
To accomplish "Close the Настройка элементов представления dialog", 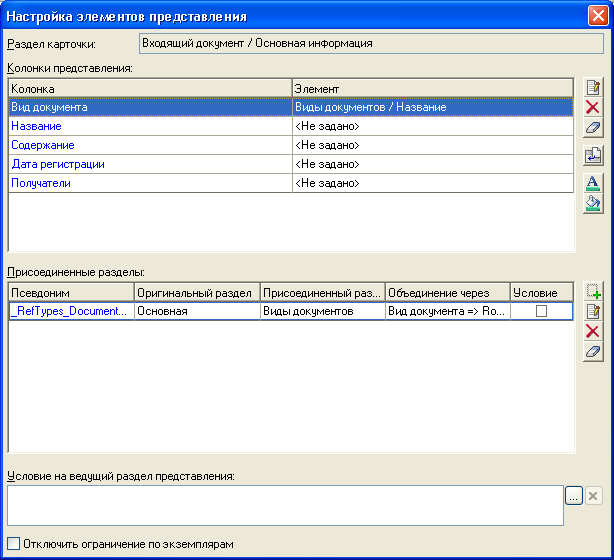I will point(597,17).
